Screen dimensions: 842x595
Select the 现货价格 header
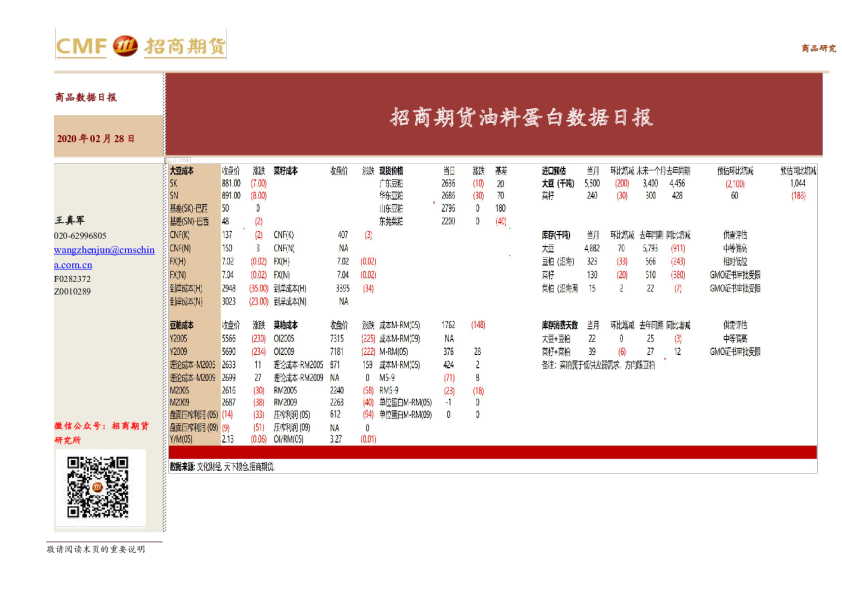pyautogui.click(x=391, y=171)
